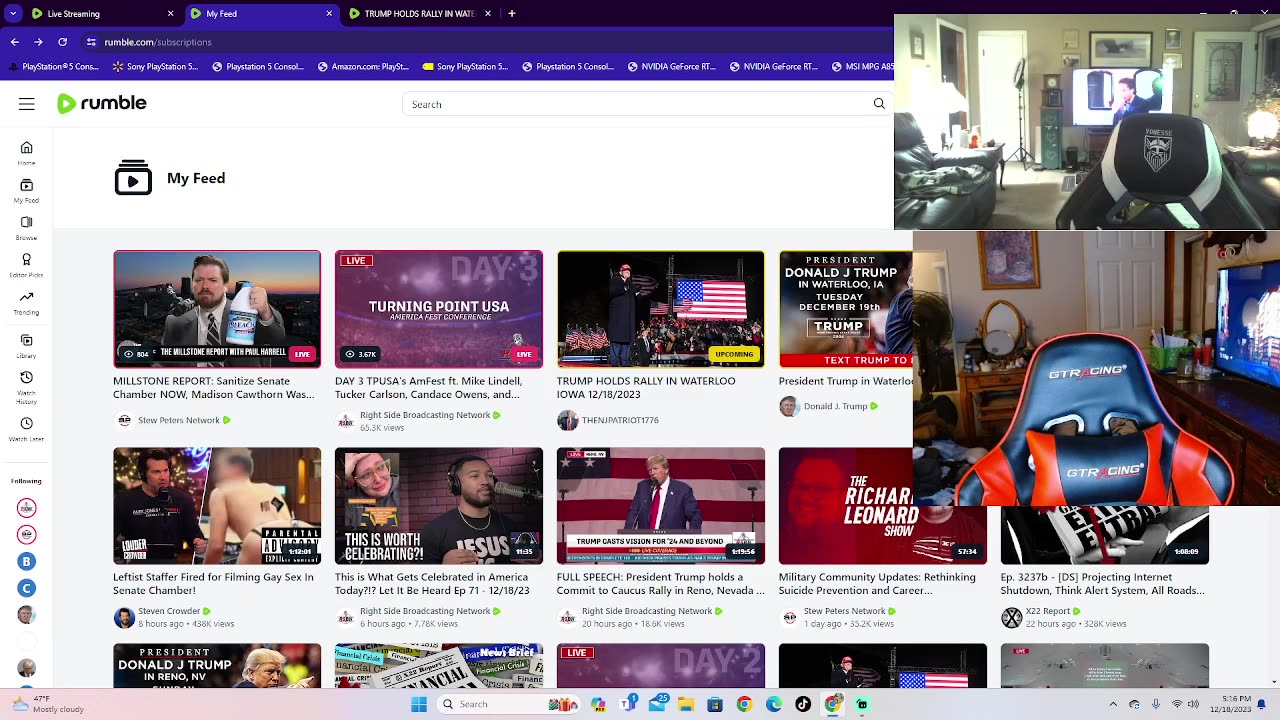Open Trending in the sidebar
The height and width of the screenshot is (720, 1280).
(x=27, y=303)
